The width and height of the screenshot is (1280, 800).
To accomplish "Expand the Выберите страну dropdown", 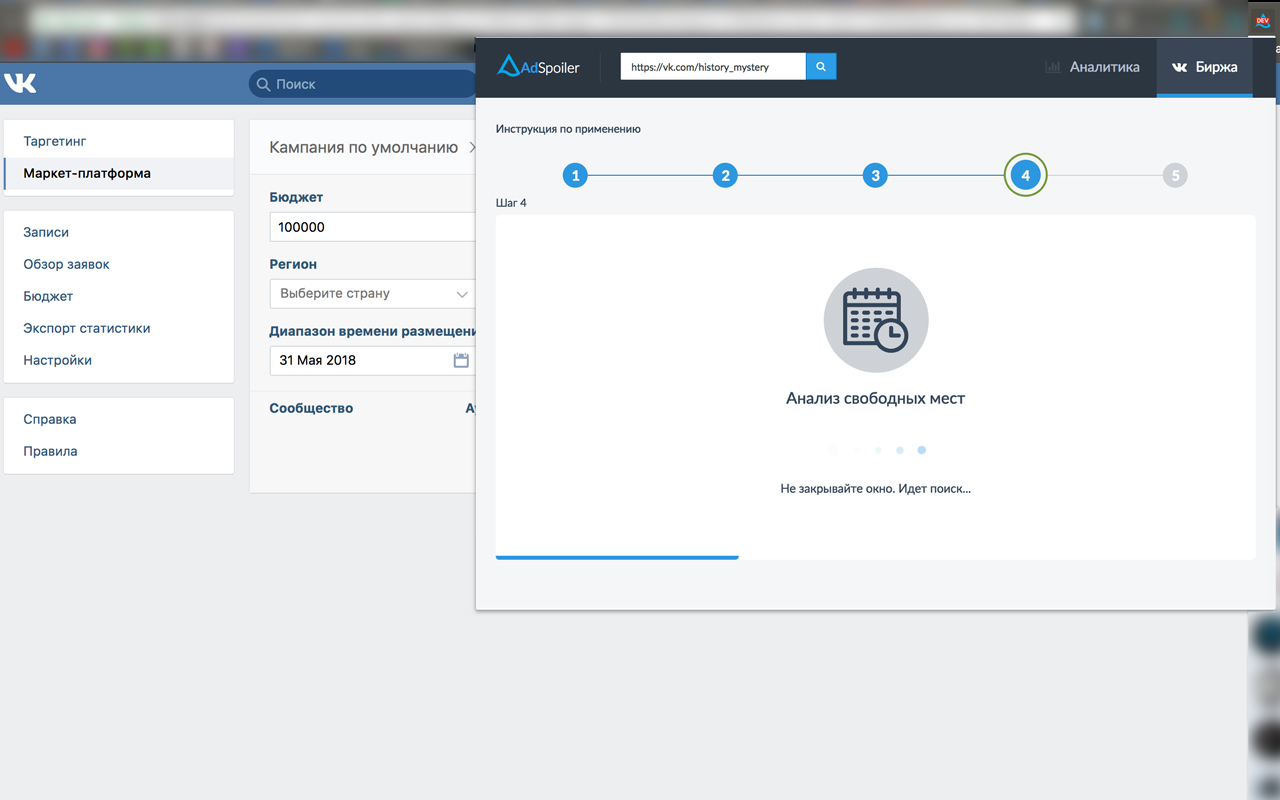I will point(372,294).
